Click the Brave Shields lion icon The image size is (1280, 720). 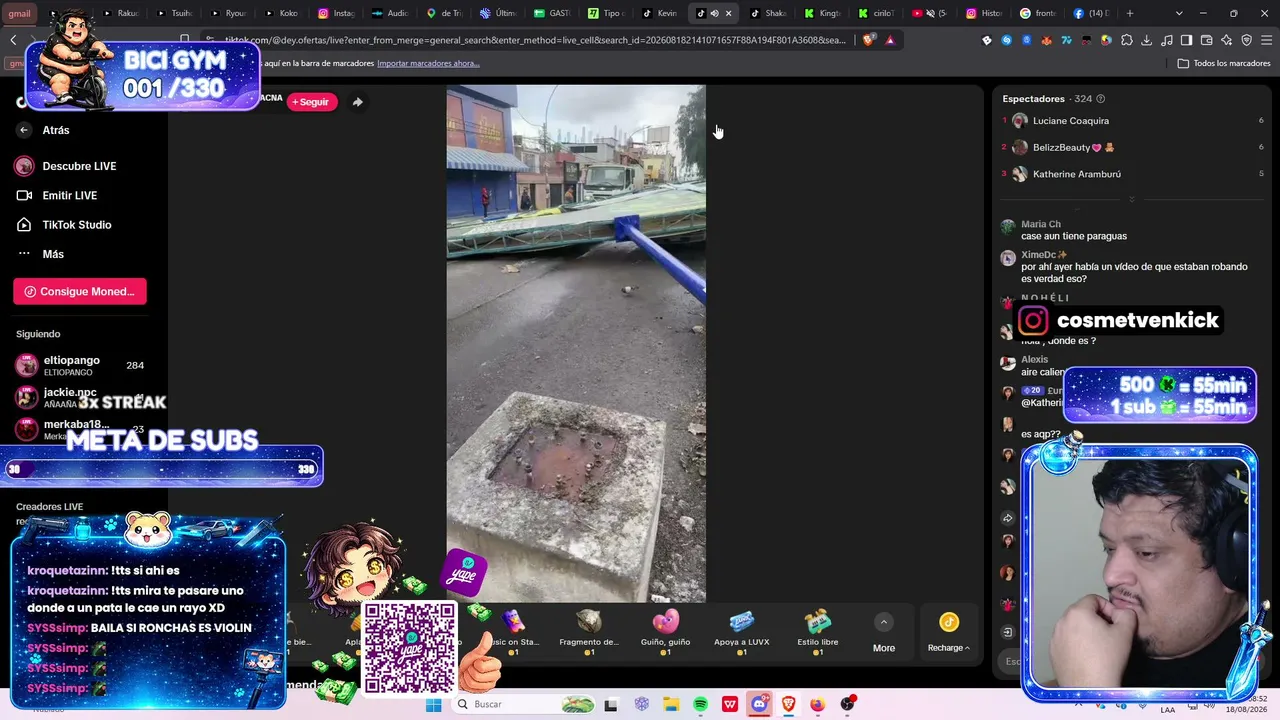click(x=868, y=40)
